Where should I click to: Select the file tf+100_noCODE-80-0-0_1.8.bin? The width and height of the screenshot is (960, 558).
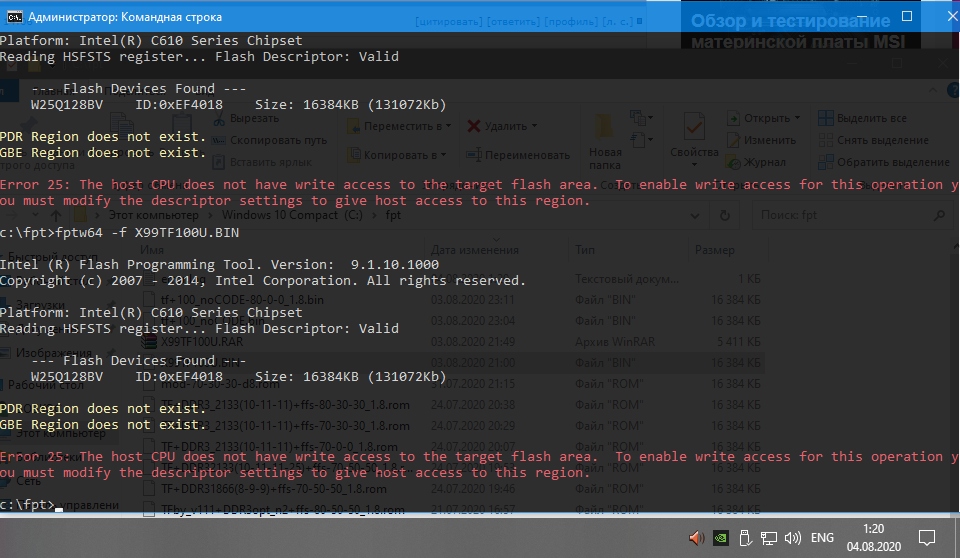[242, 300]
